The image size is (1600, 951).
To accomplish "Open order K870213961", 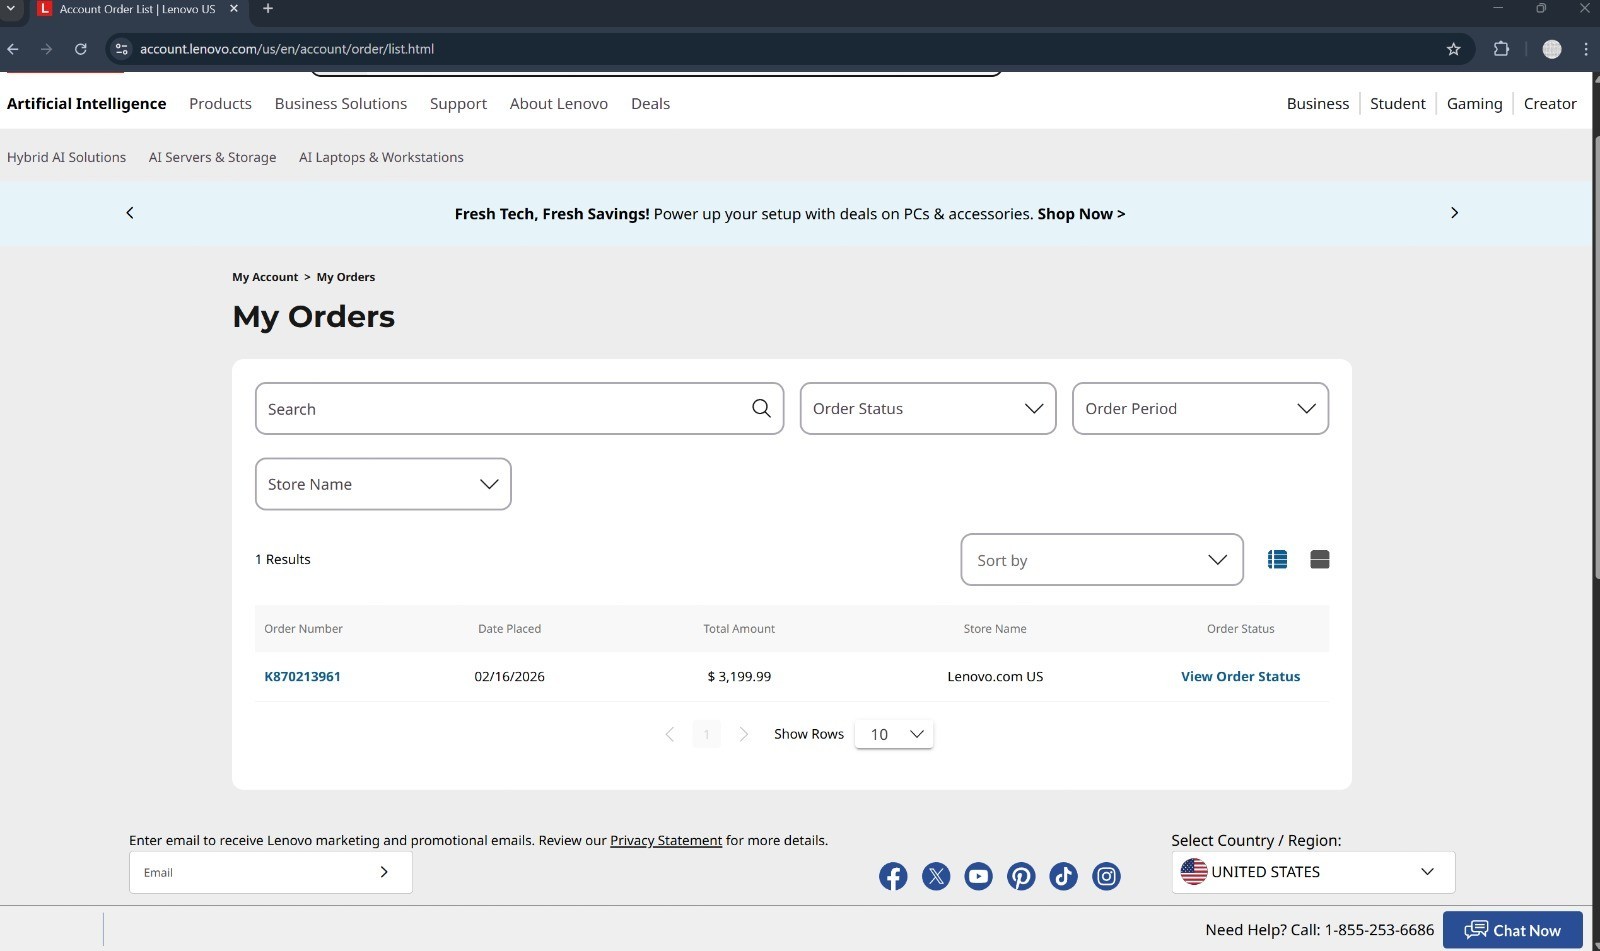I will [302, 676].
